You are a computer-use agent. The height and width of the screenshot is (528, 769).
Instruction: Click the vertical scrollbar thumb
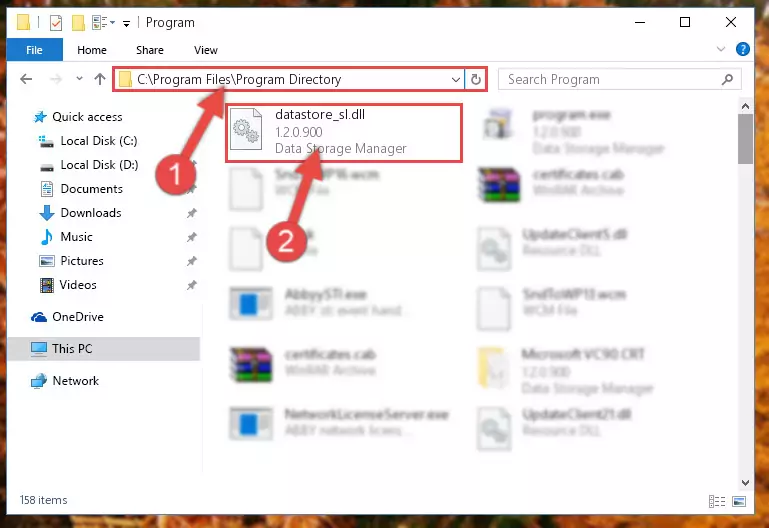point(745,139)
